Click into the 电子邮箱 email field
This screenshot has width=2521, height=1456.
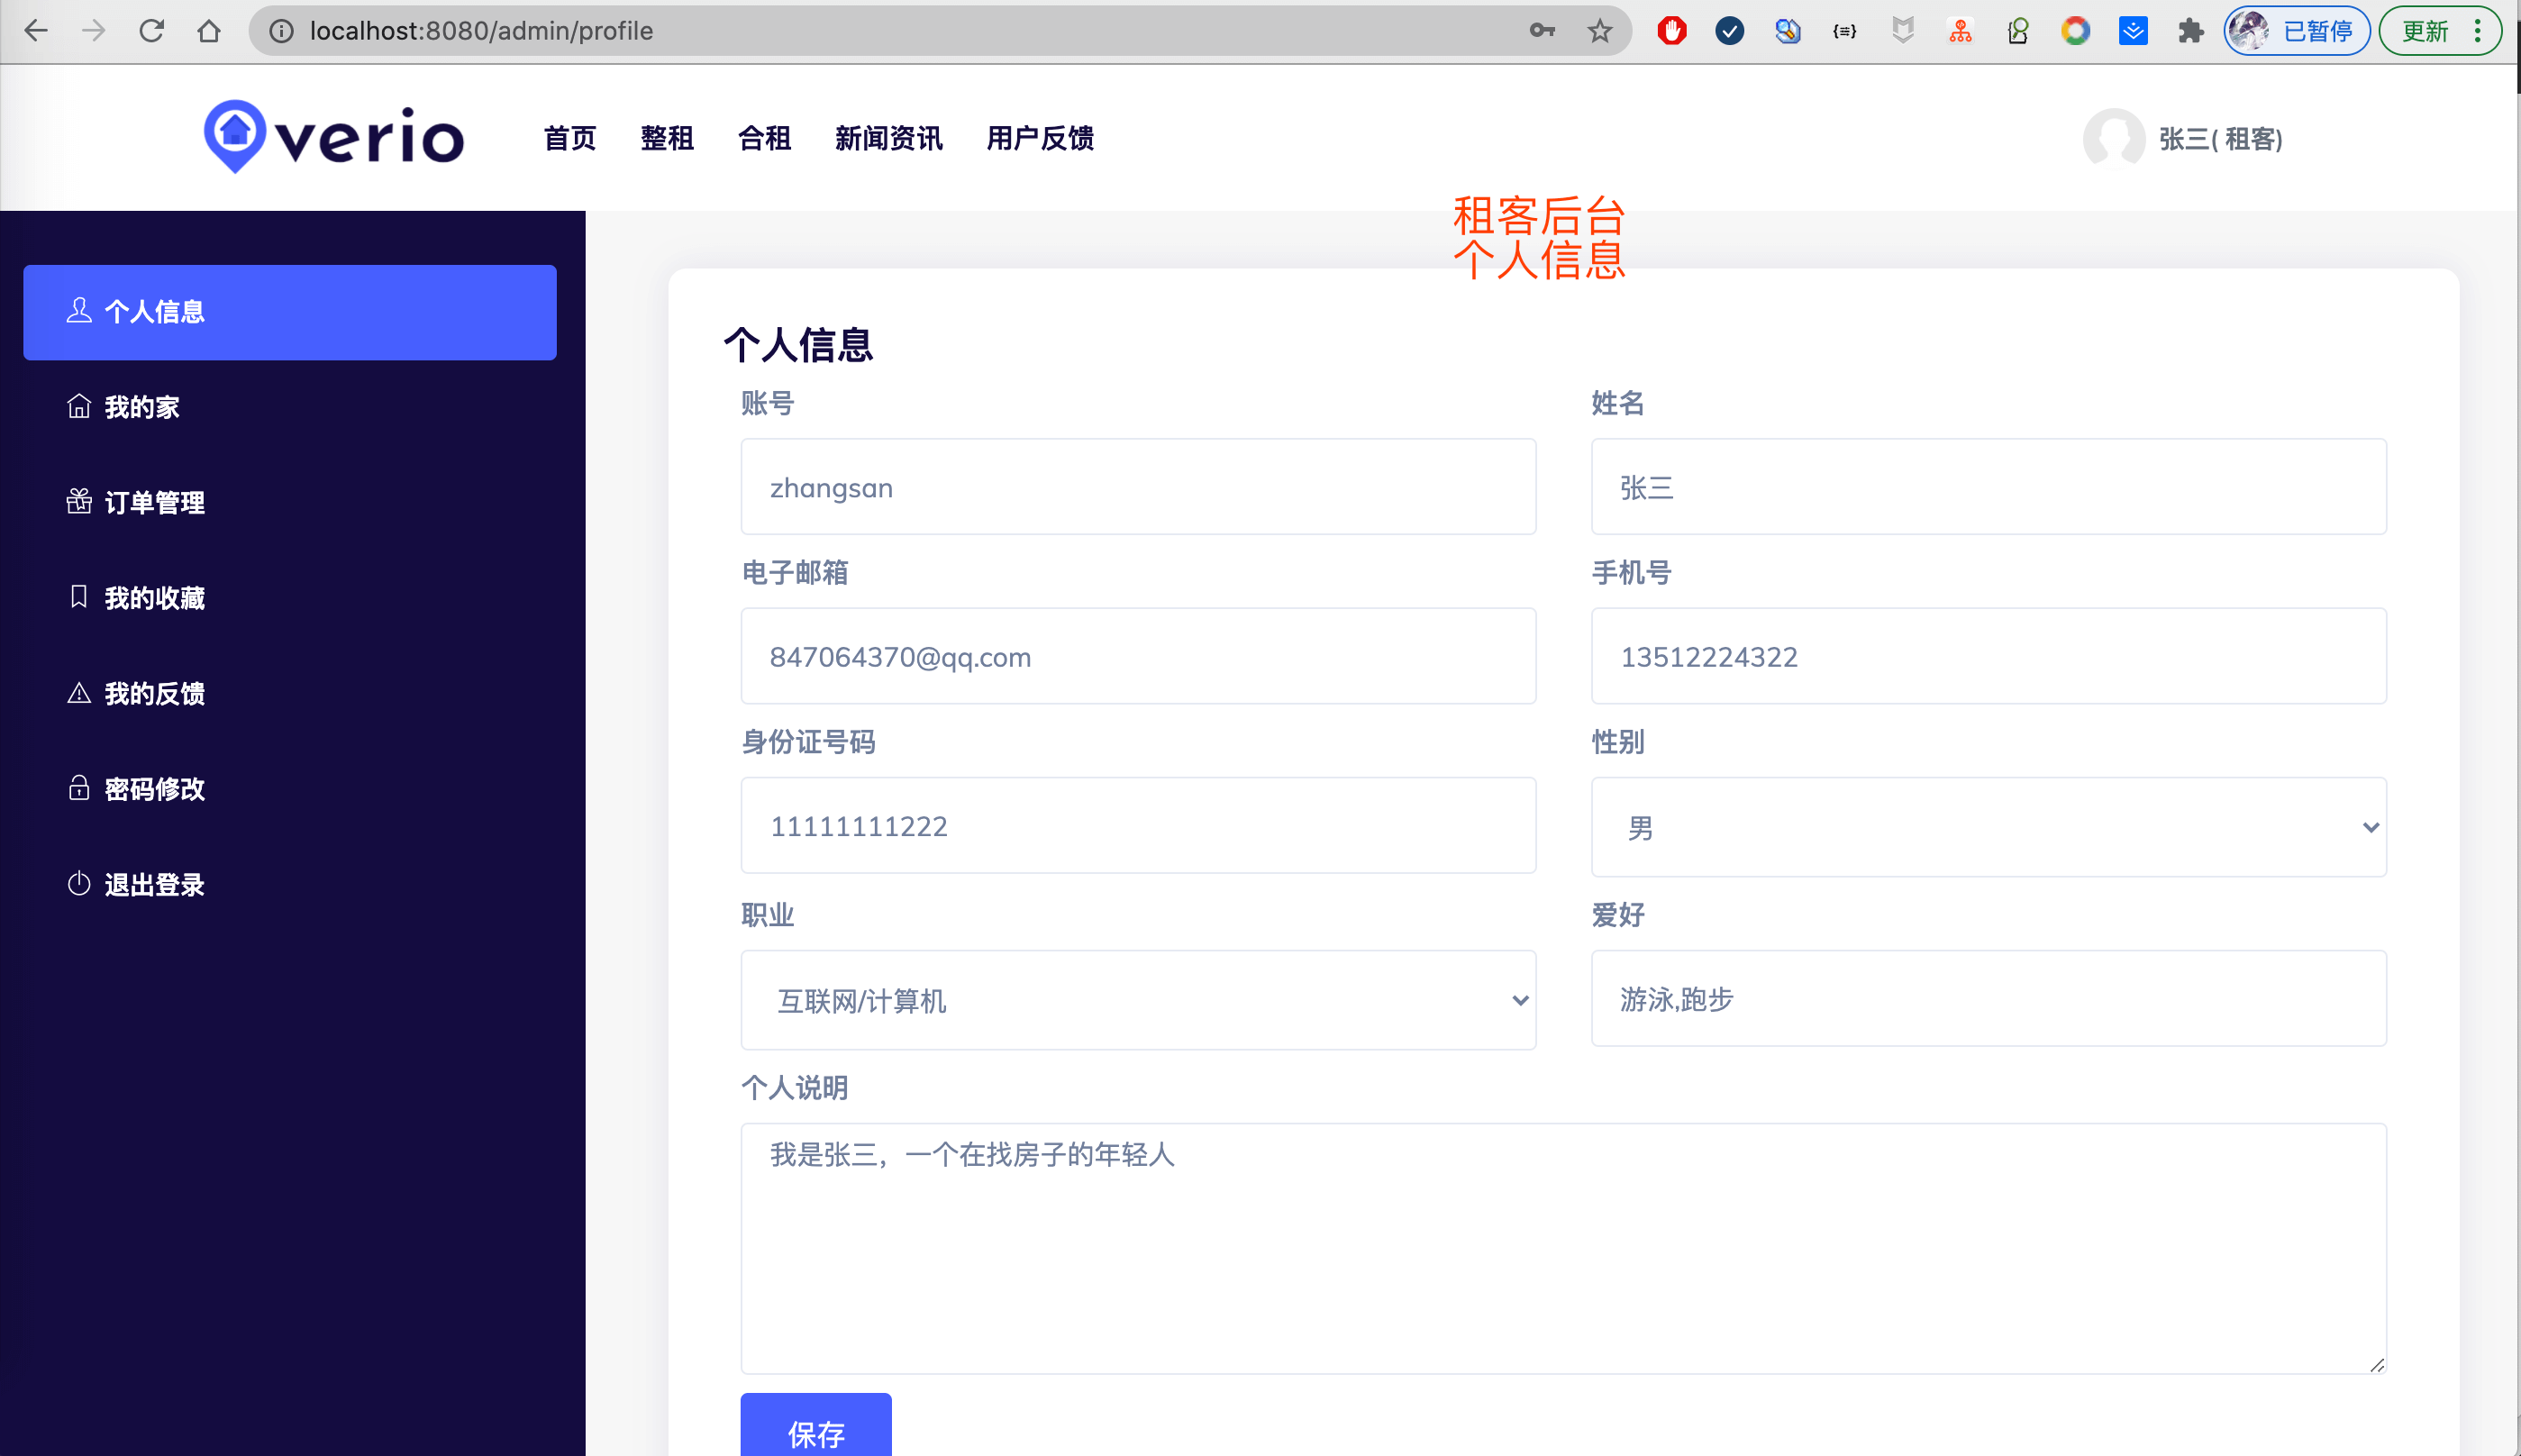click(x=1137, y=656)
